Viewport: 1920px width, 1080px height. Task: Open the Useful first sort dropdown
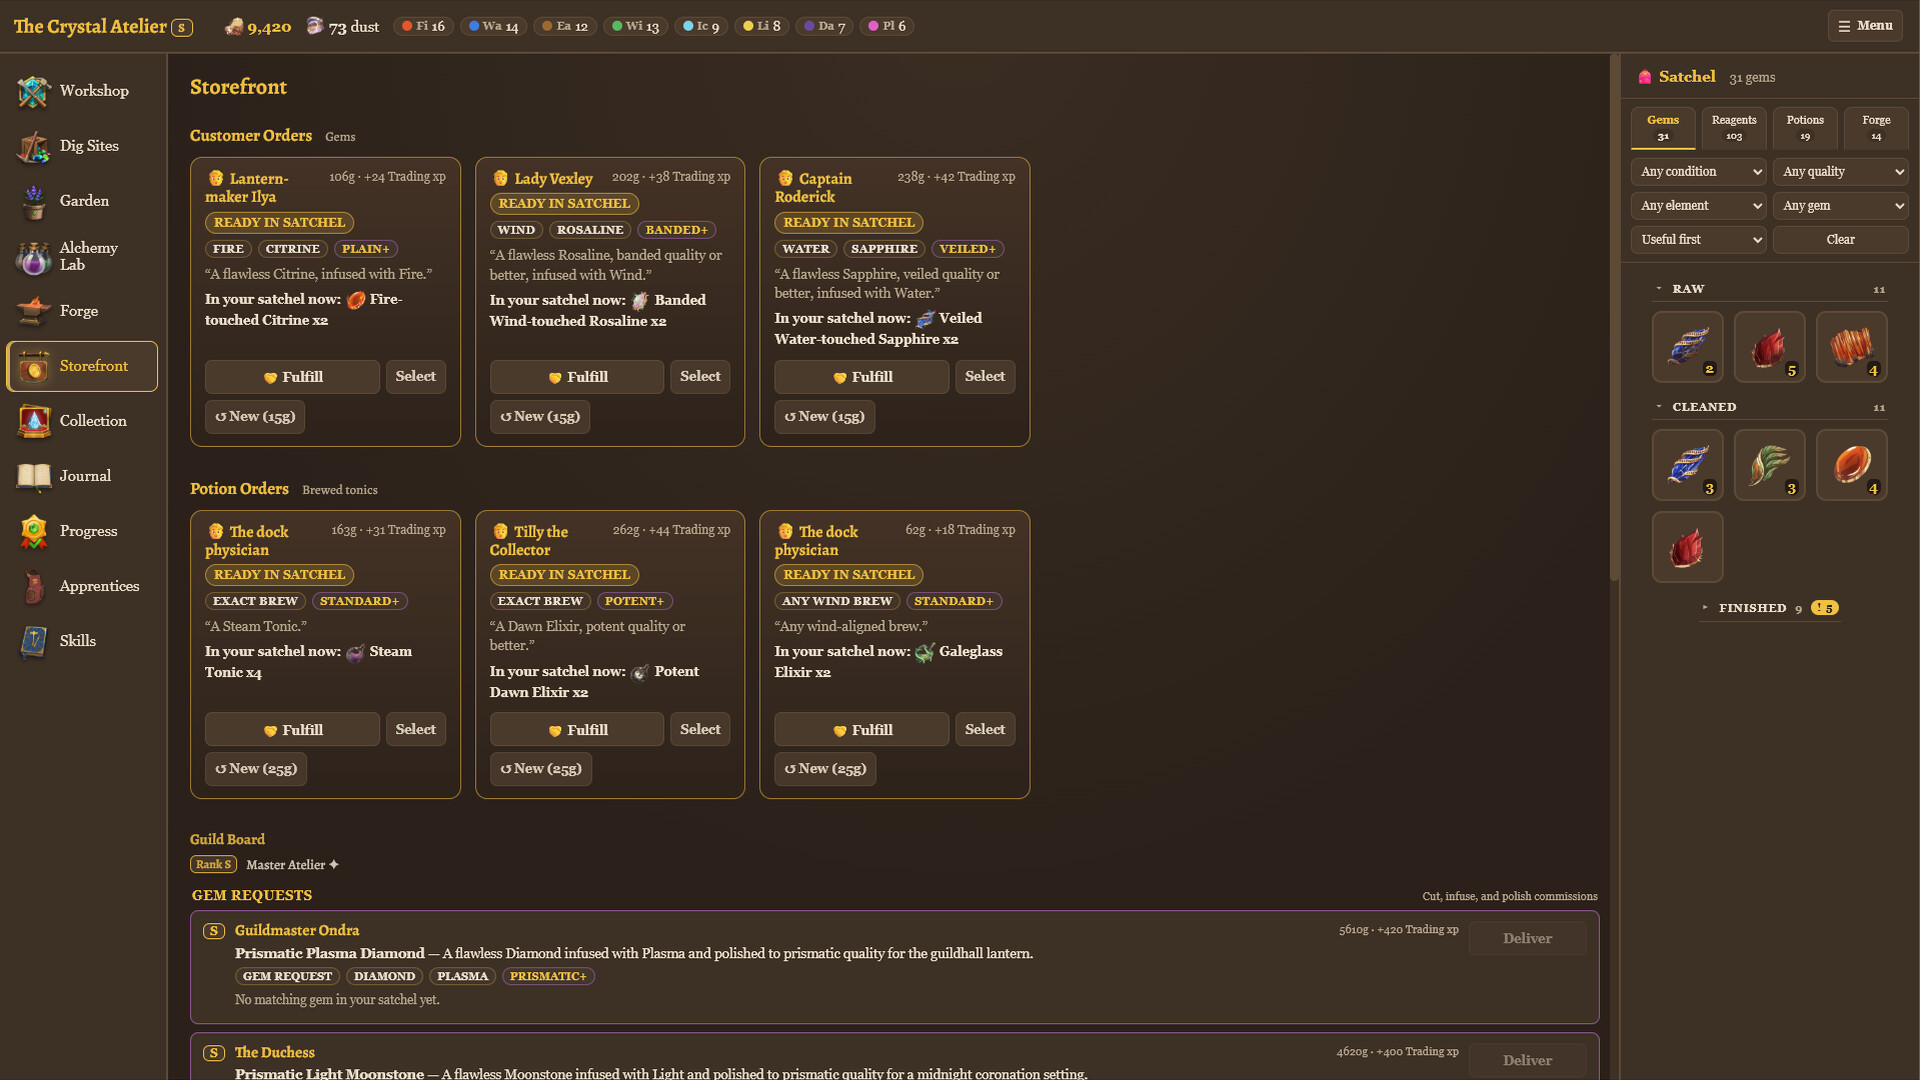tap(1699, 240)
